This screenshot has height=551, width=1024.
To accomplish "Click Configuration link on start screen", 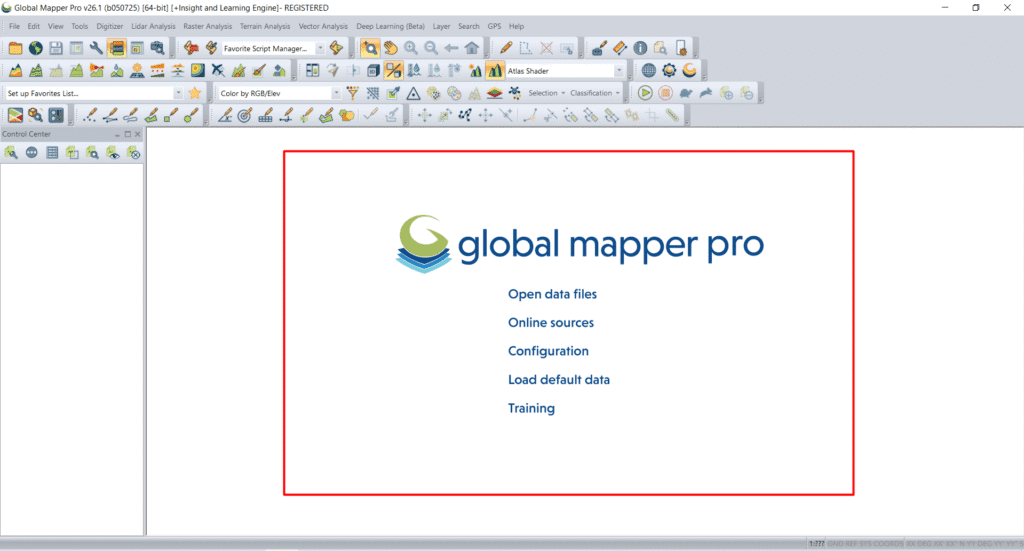I will [x=549, y=351].
